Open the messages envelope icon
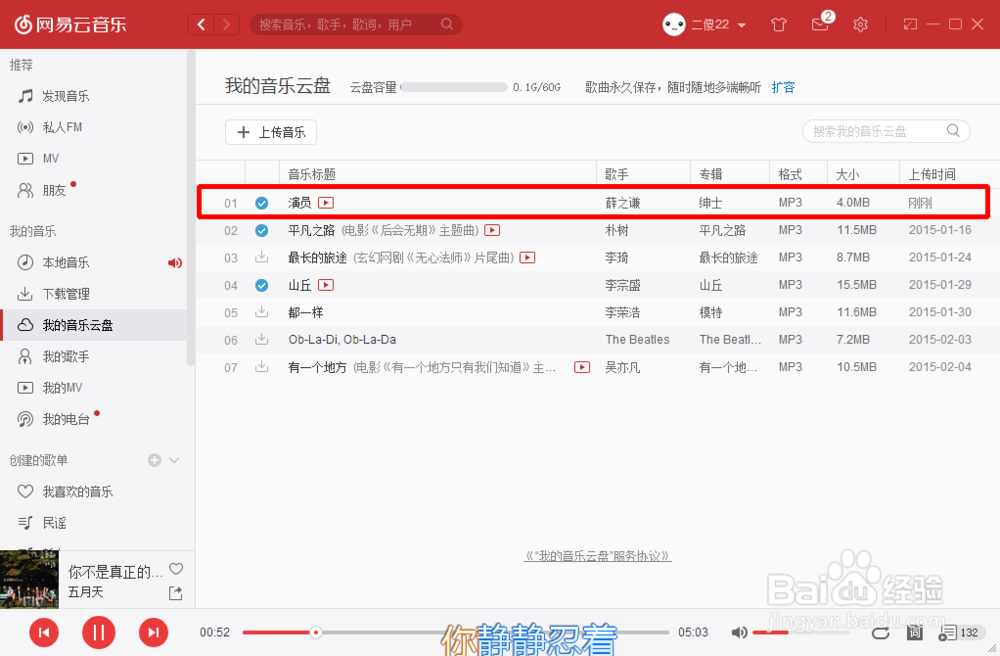The image size is (1000, 656). point(820,25)
